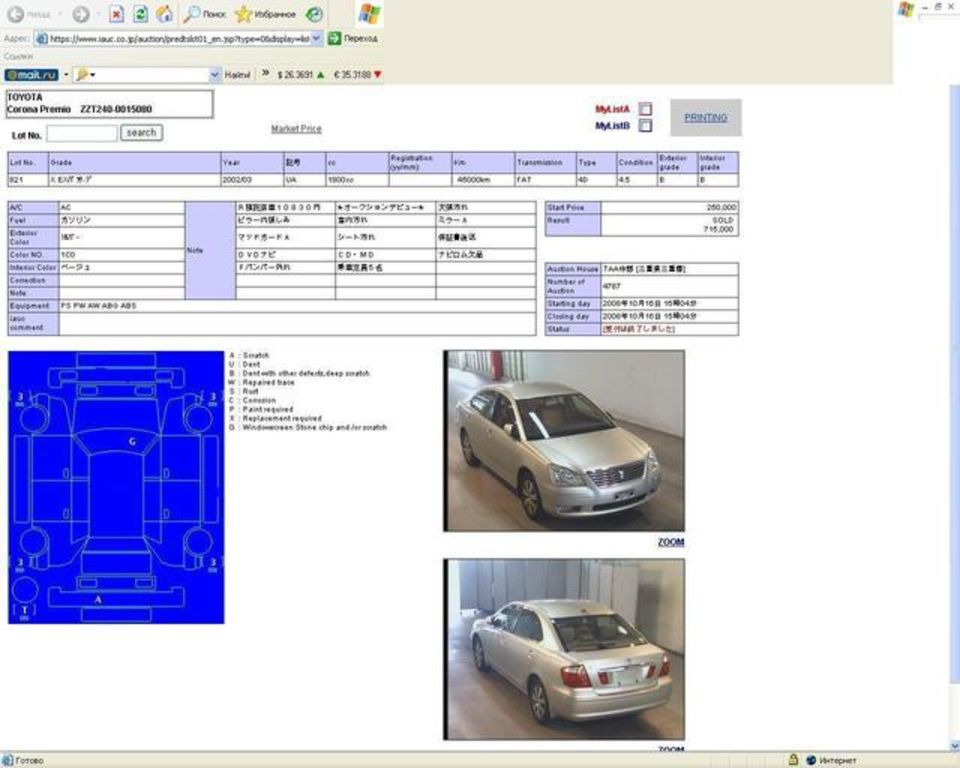Click the blue car damage diagram
The width and height of the screenshot is (960, 768).
(x=116, y=488)
